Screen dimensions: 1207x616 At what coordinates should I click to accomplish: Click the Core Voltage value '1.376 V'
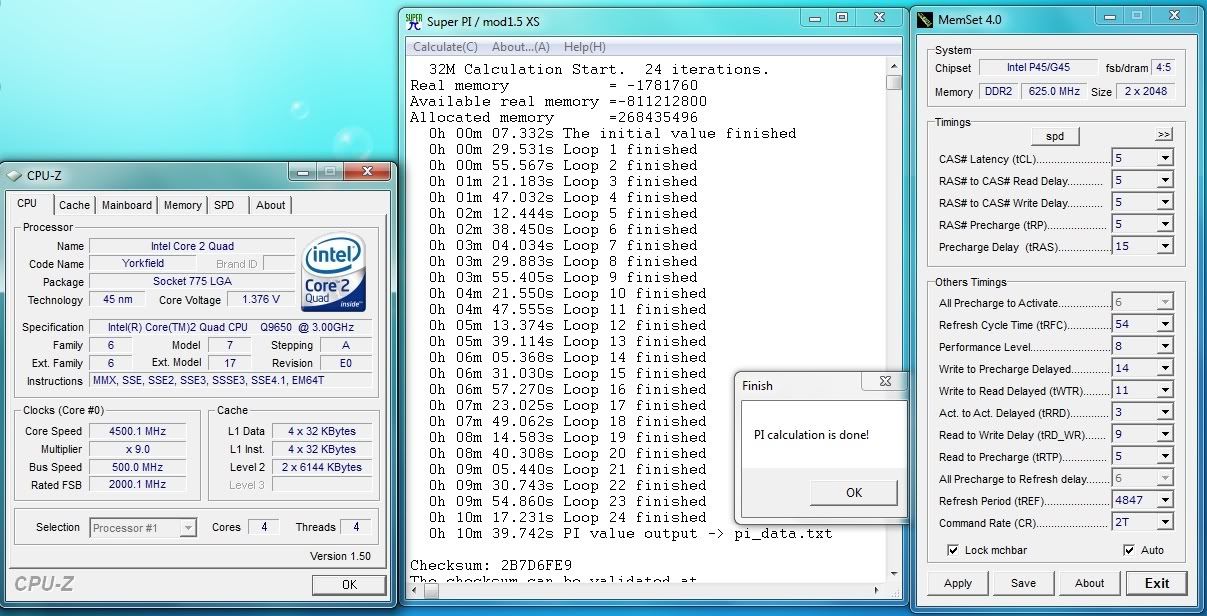tap(261, 300)
